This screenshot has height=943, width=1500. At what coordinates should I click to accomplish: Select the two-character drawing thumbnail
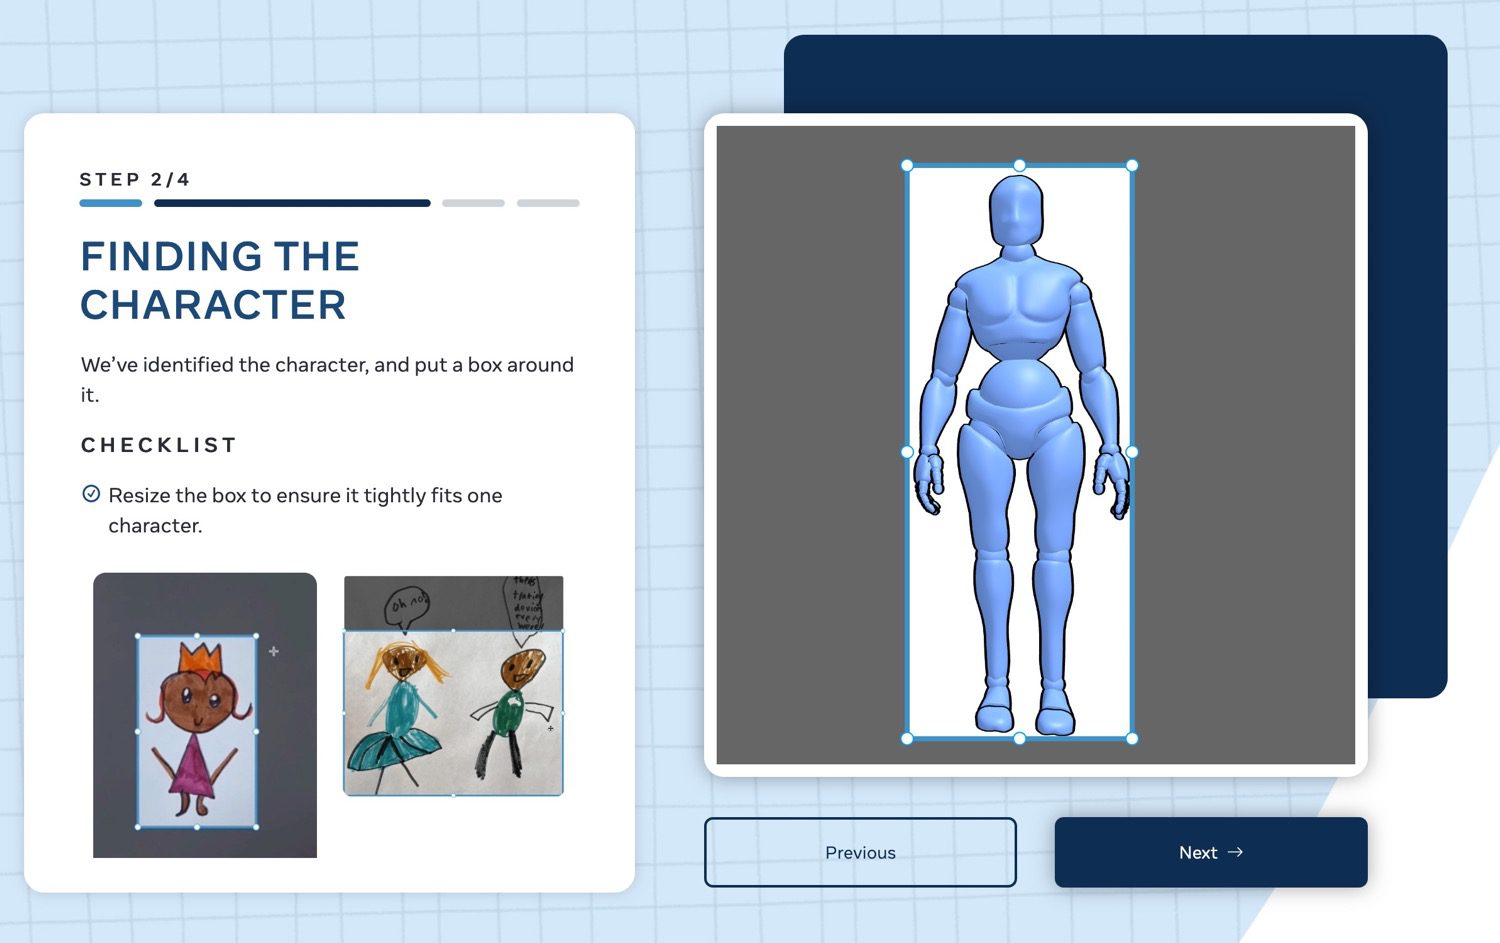453,685
